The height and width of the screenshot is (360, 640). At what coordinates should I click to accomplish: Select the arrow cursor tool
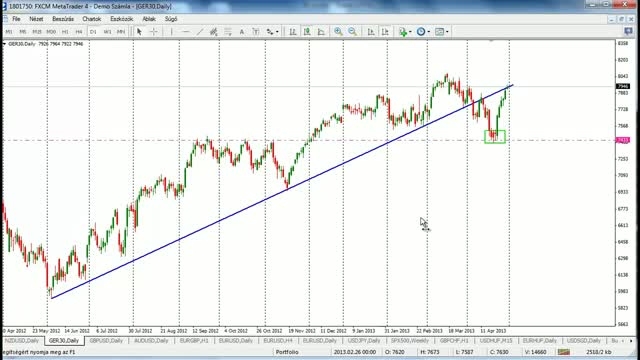point(139,31)
